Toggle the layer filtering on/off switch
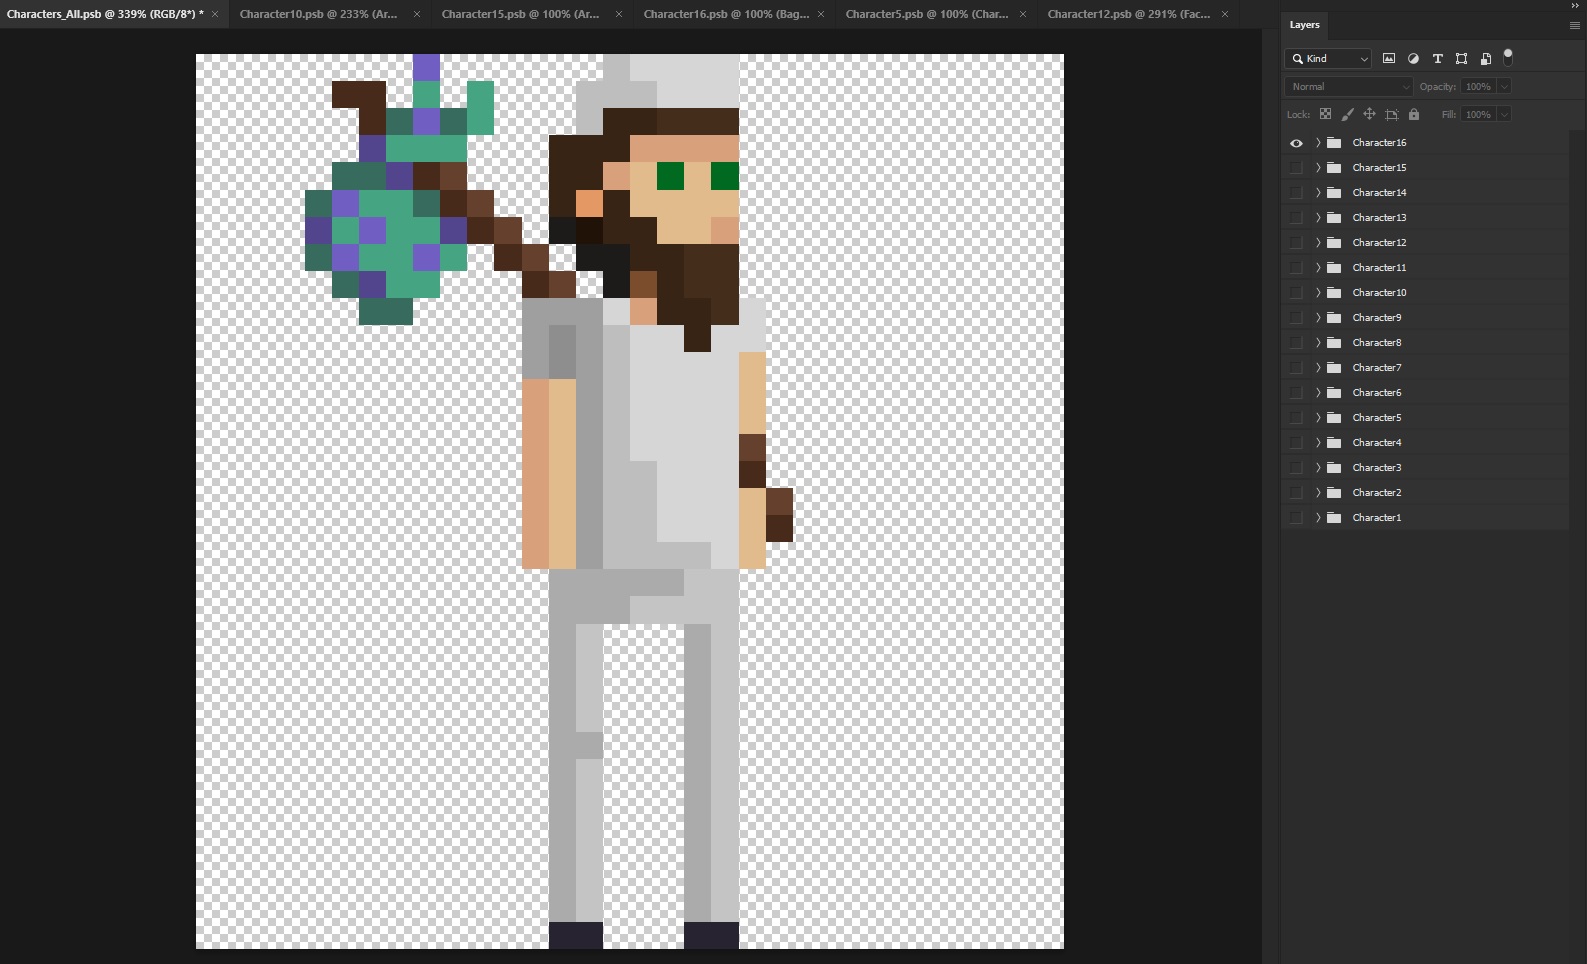This screenshot has width=1587, height=964. (1508, 57)
